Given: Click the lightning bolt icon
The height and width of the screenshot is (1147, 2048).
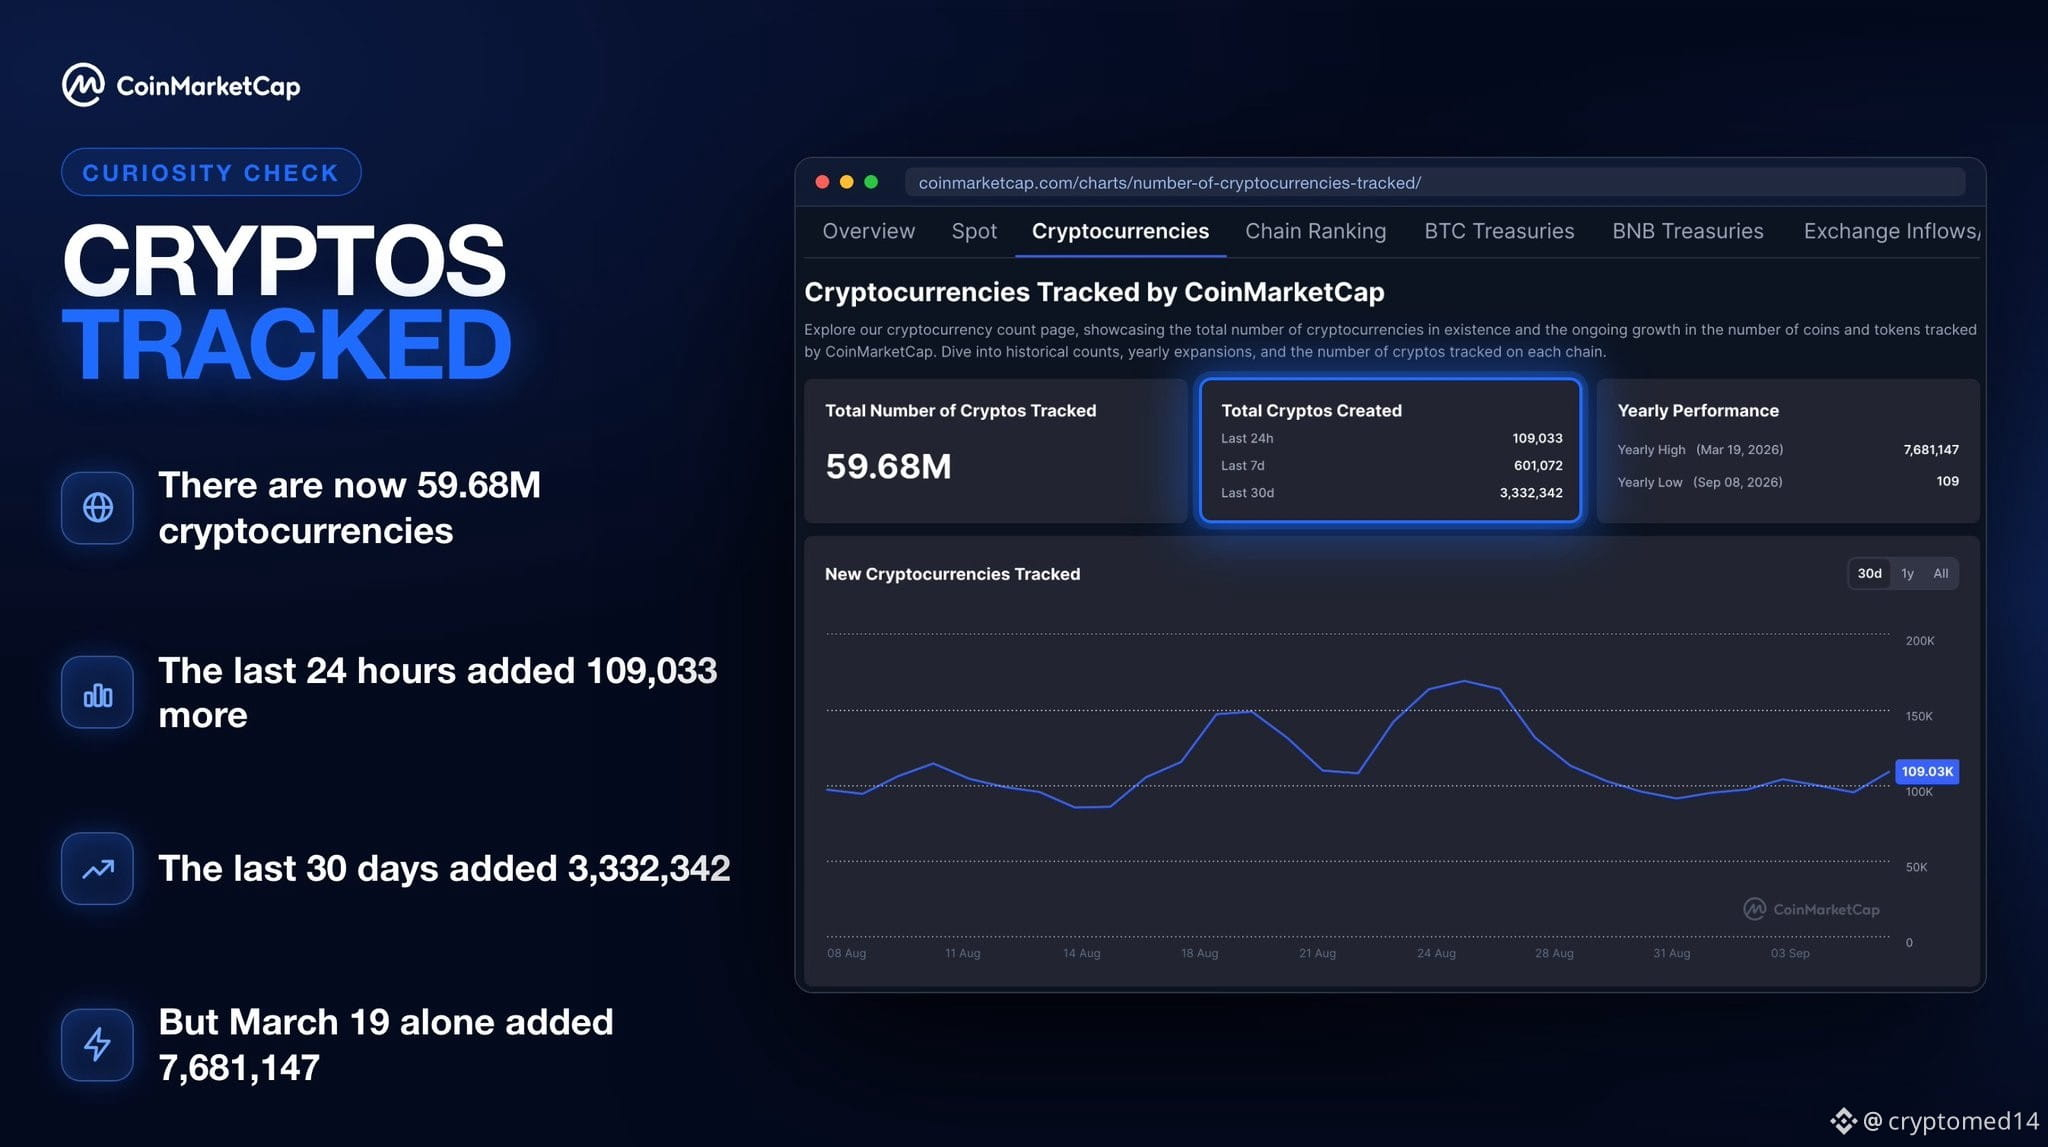Looking at the screenshot, I should (x=97, y=1045).
